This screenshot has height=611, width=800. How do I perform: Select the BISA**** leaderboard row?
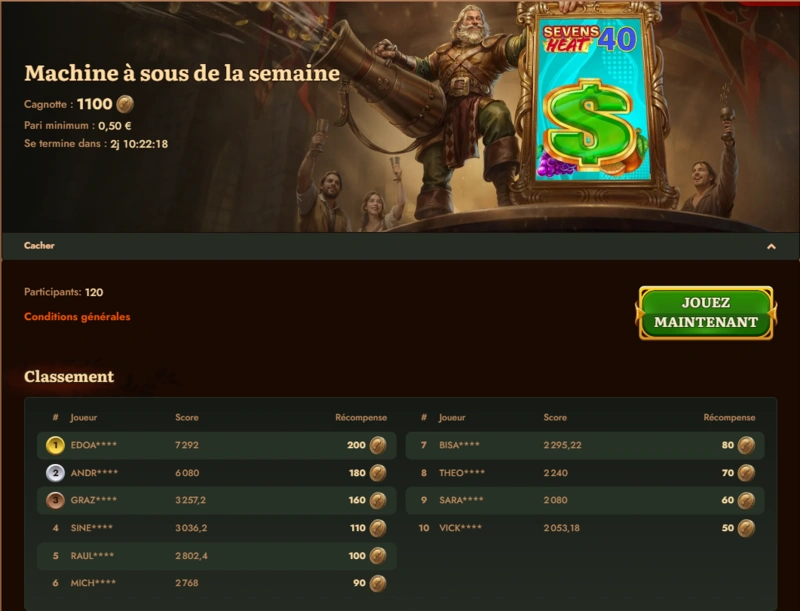click(x=585, y=445)
